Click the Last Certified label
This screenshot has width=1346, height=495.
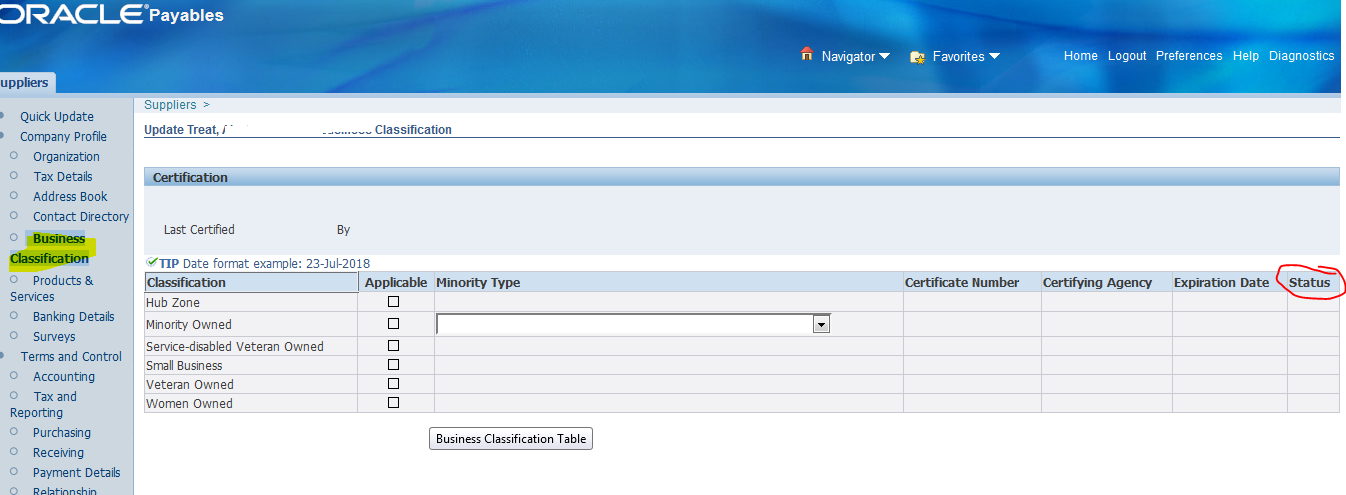point(199,230)
